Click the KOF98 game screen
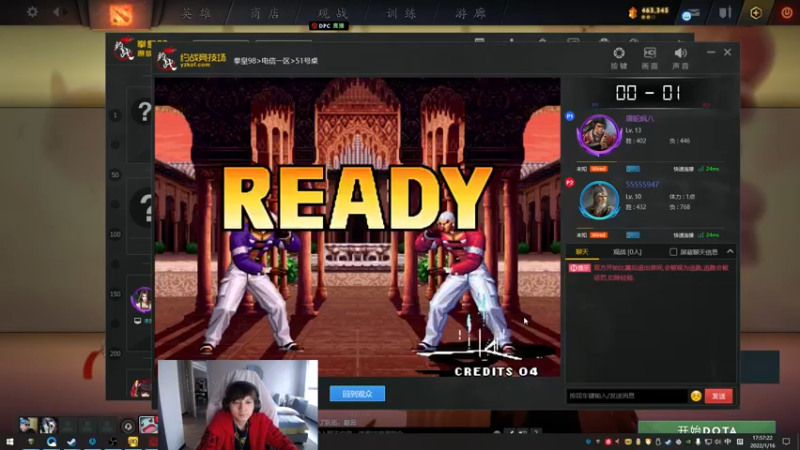This screenshot has height=450, width=800. click(357, 227)
